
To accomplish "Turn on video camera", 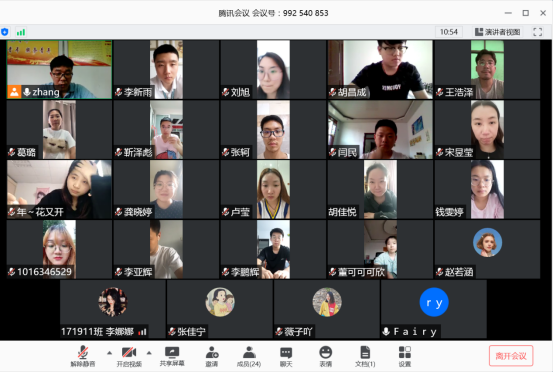I will point(129,356).
